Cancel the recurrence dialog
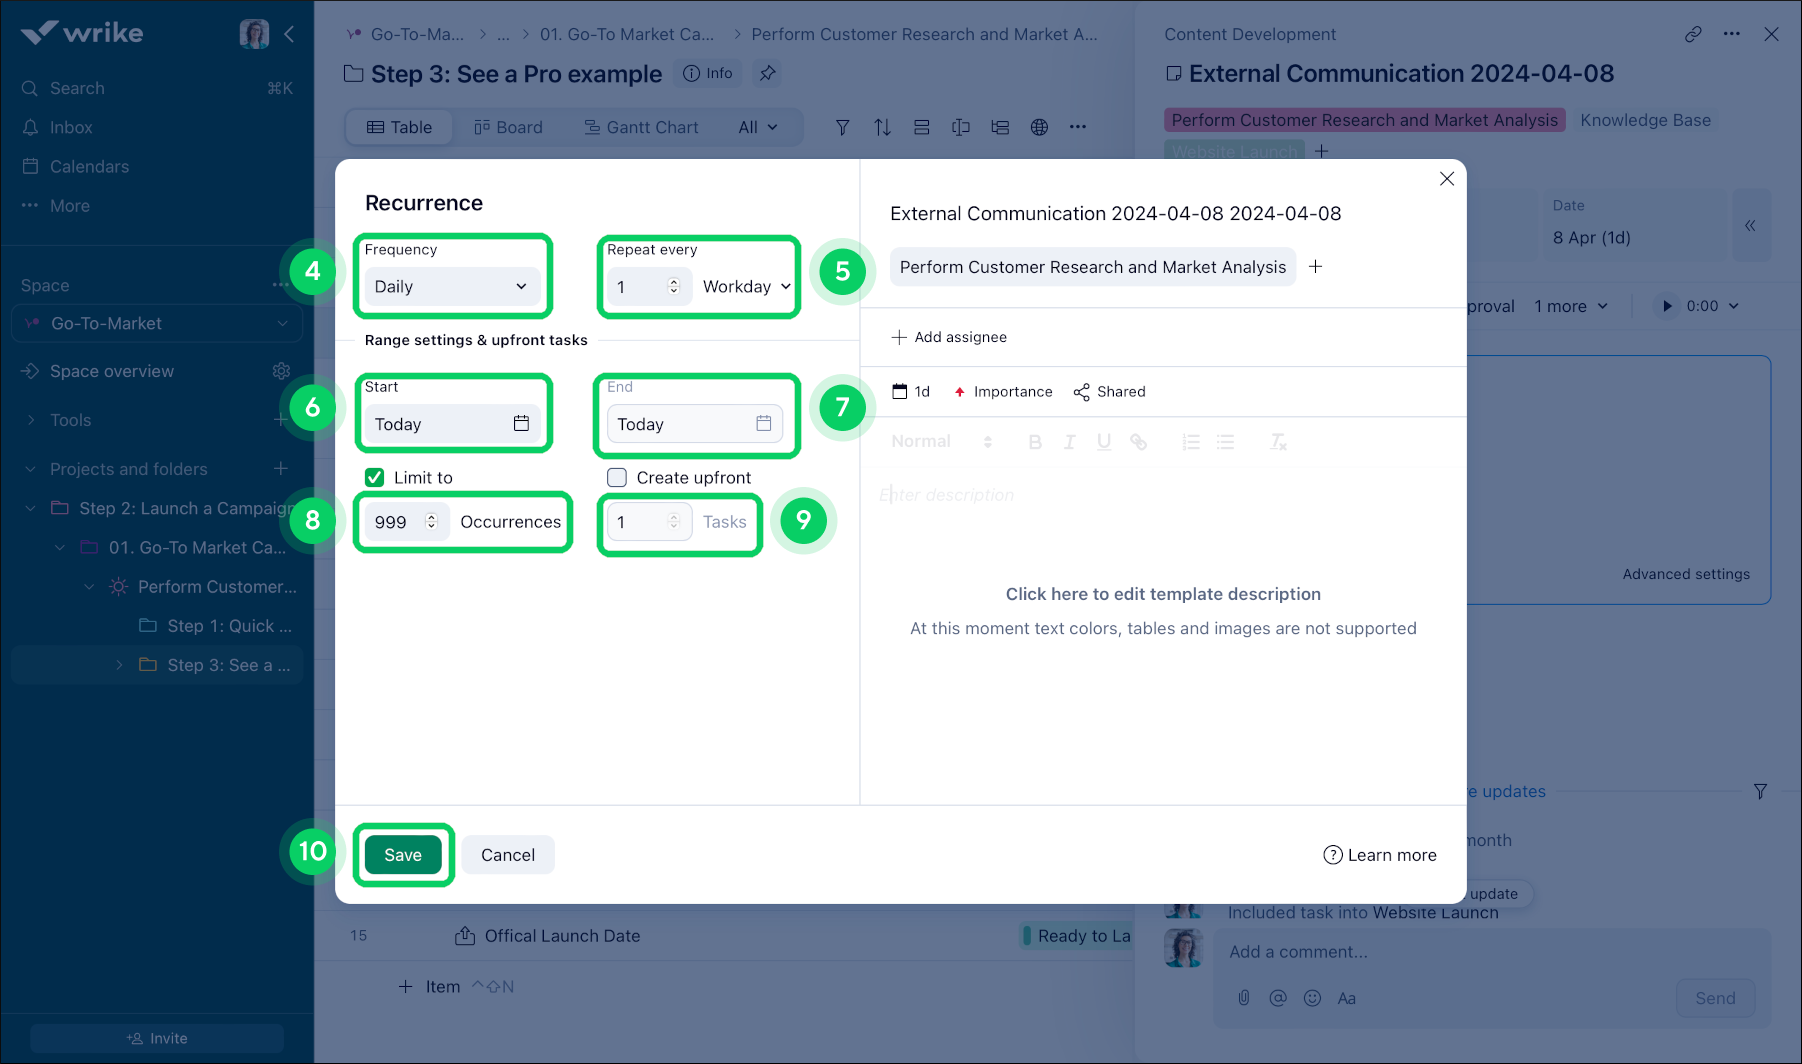 (507, 854)
